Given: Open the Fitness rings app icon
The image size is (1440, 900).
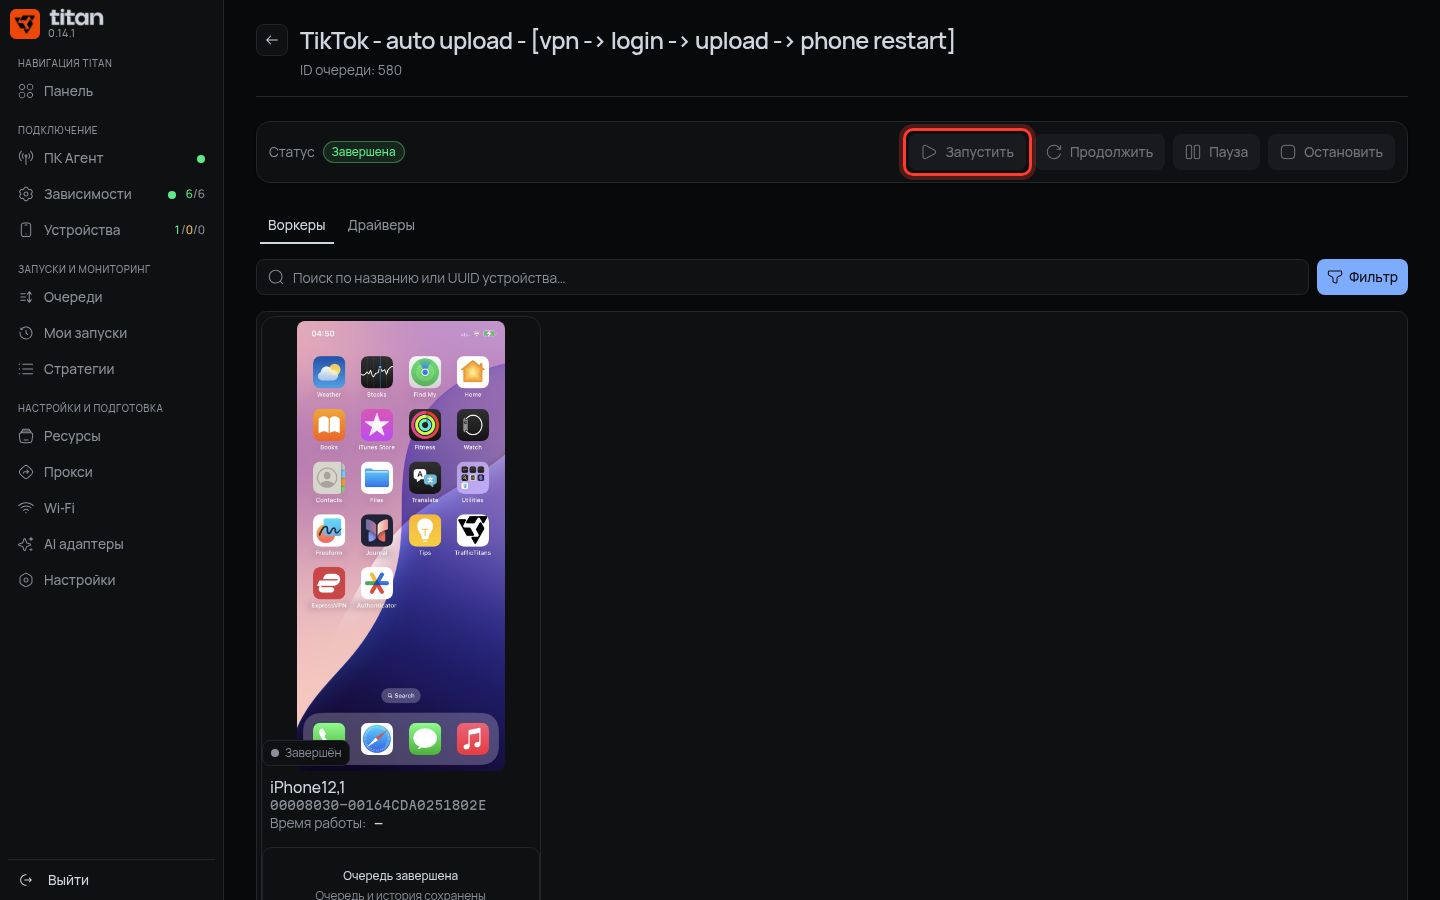Looking at the screenshot, I should pos(425,425).
